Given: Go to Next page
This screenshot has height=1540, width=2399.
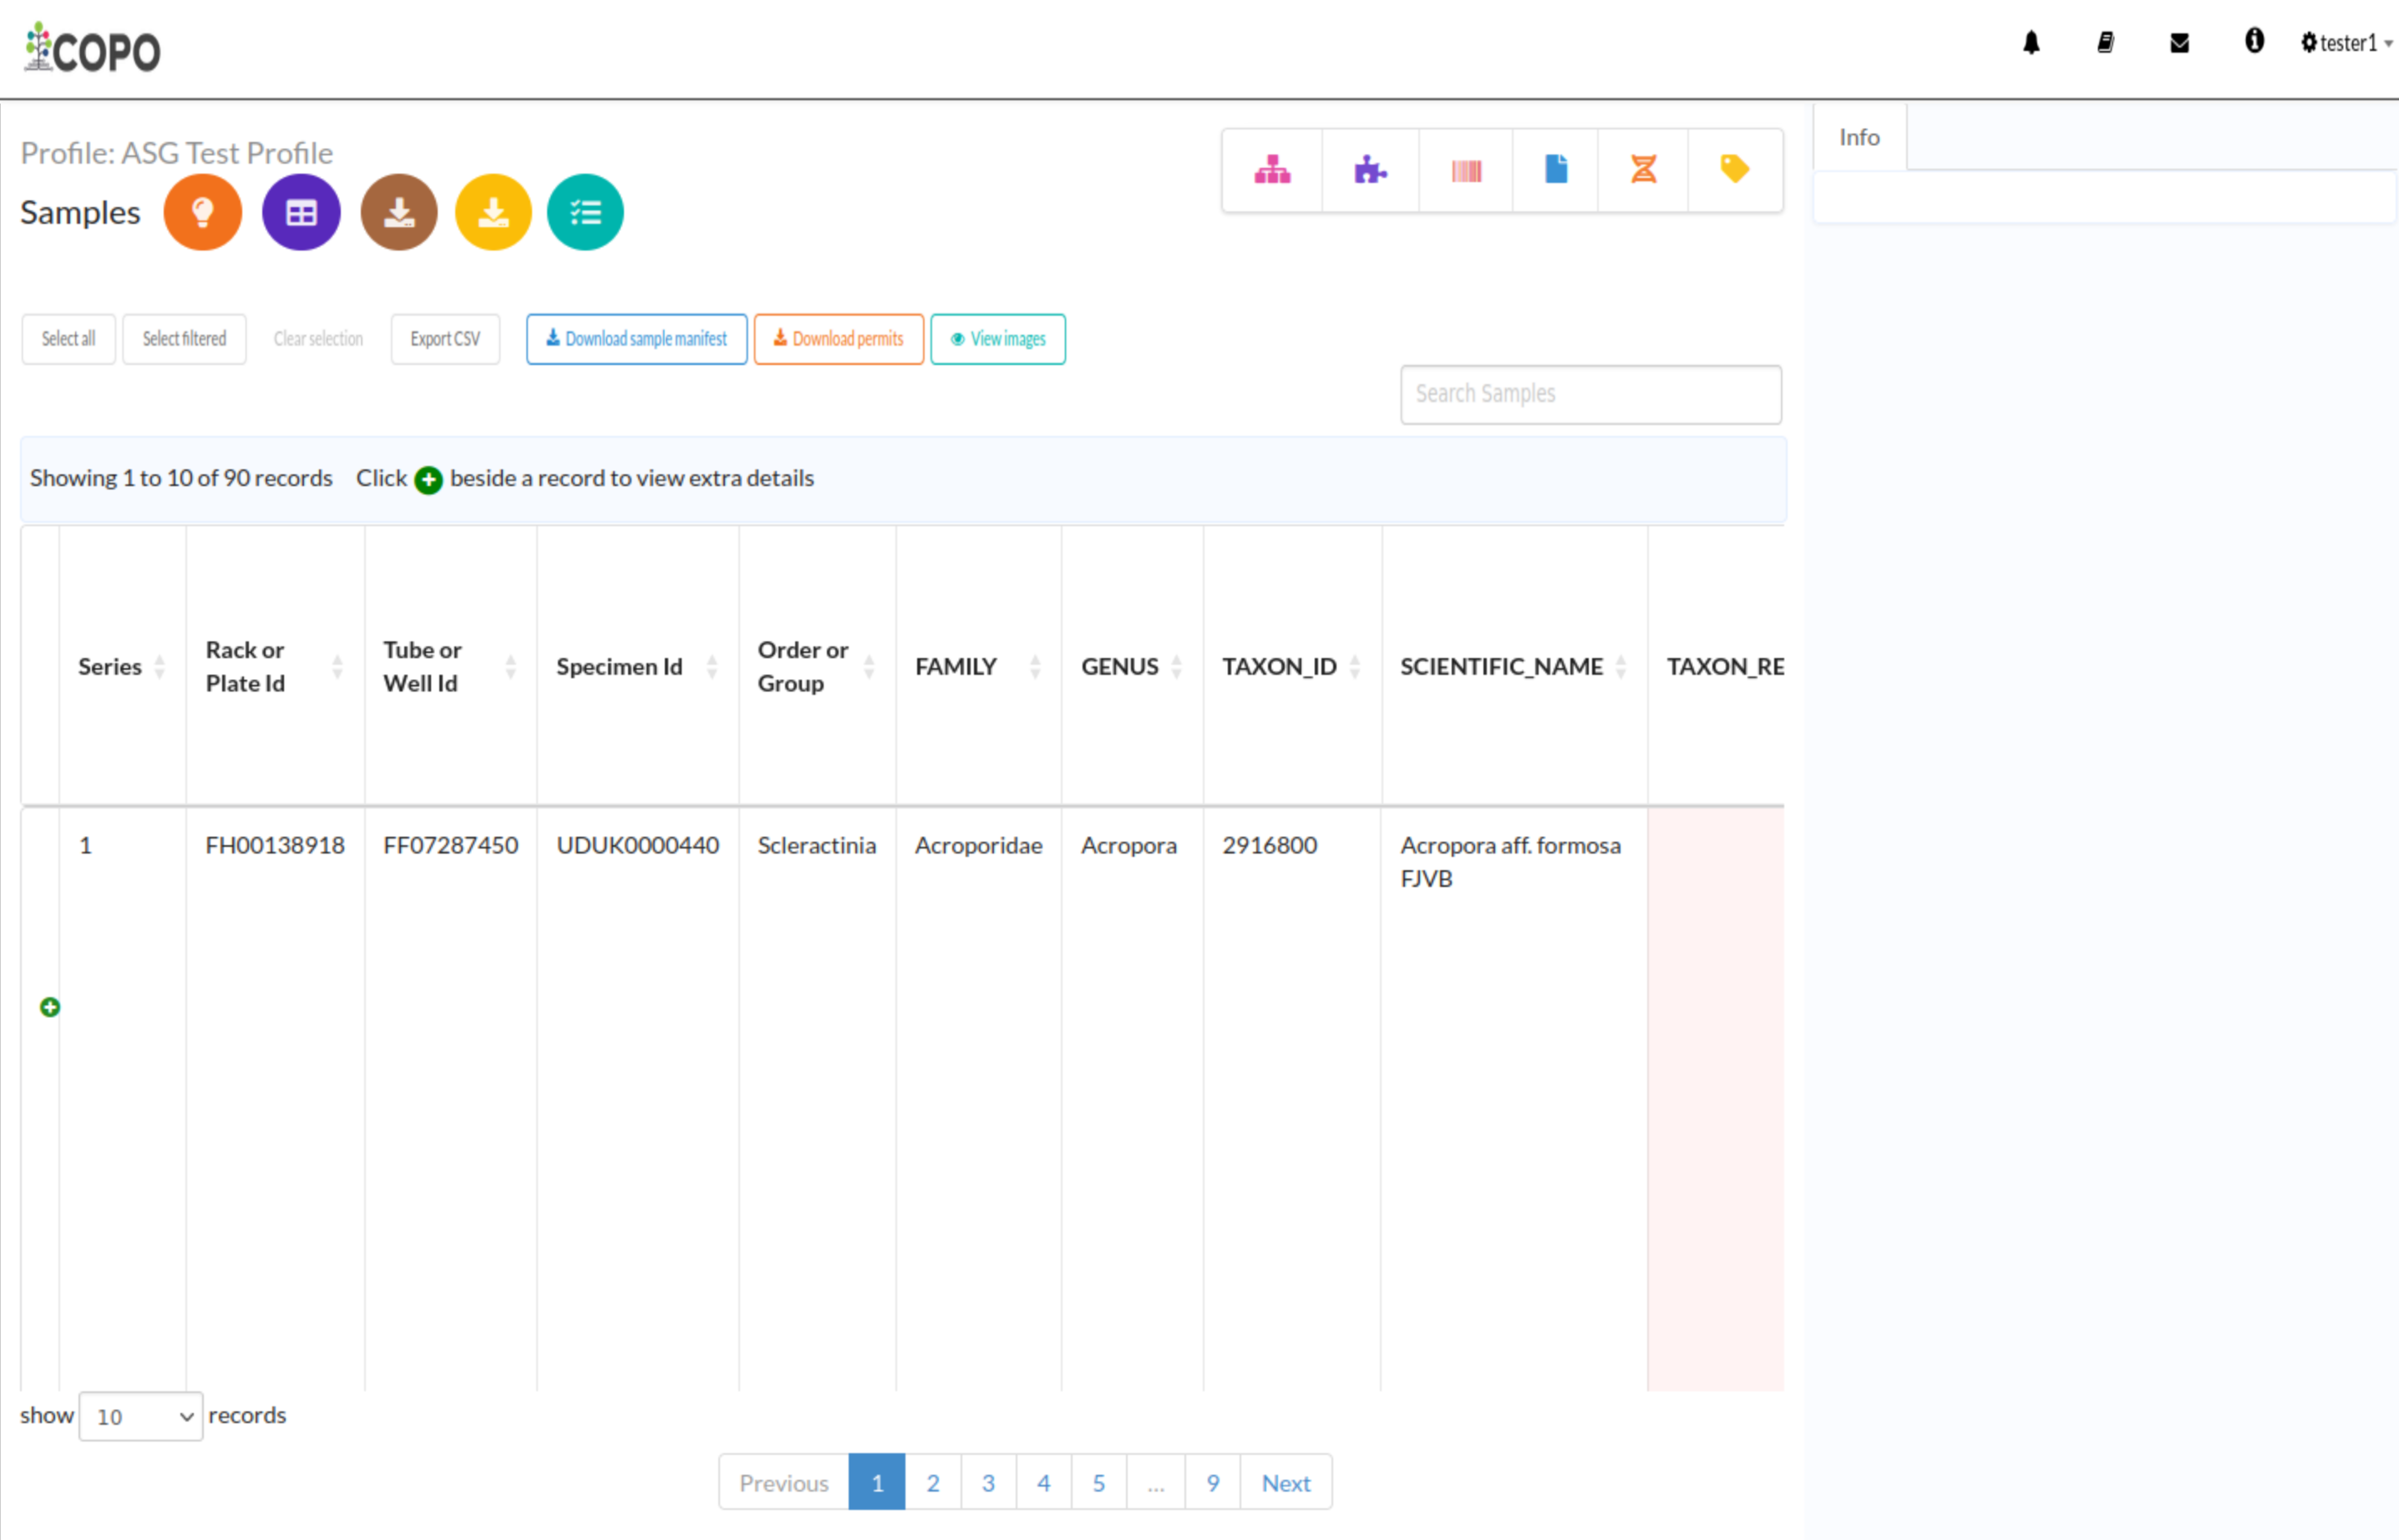Looking at the screenshot, I should [1286, 1482].
